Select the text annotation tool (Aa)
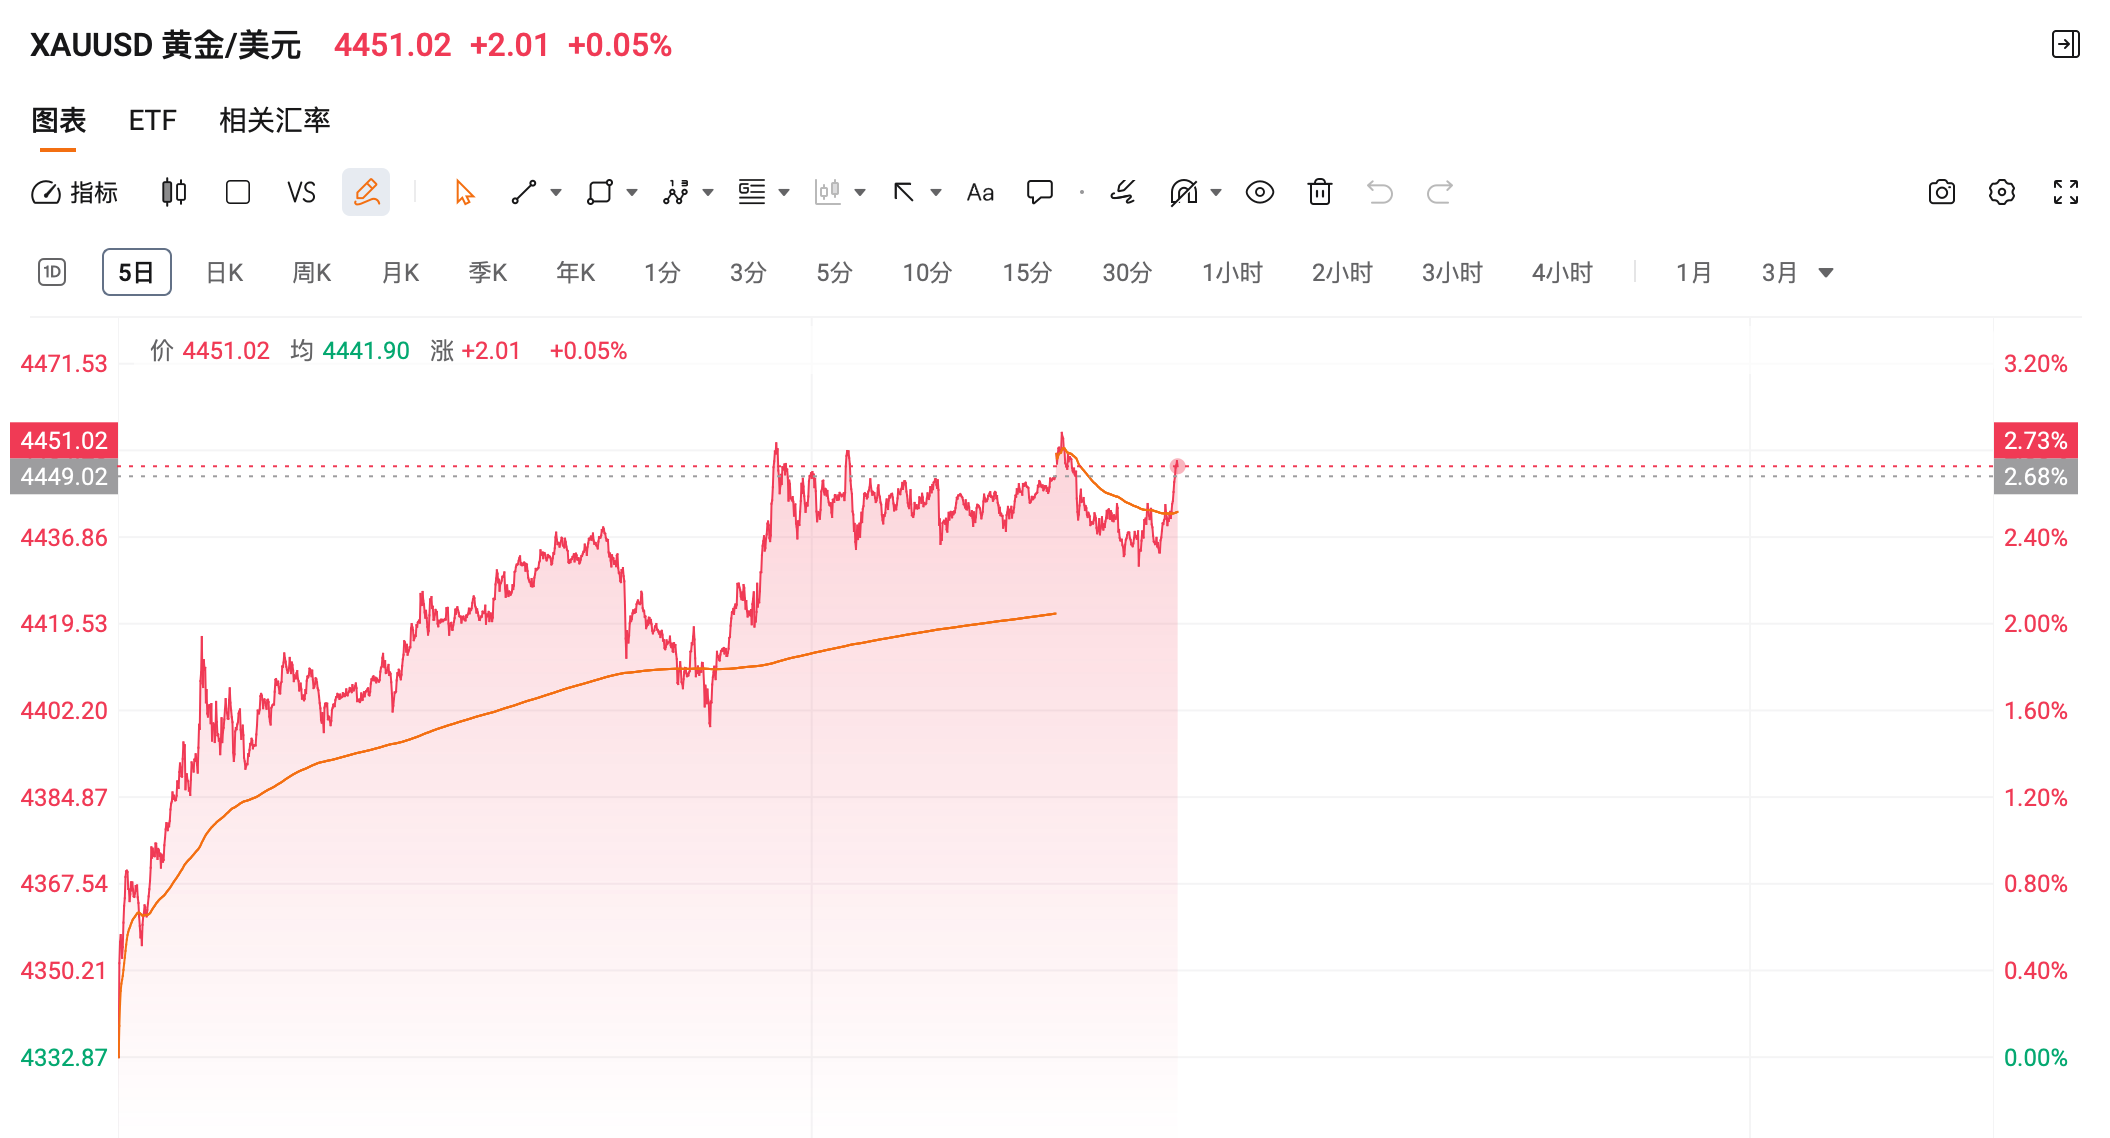Viewport: 2110px width, 1138px height. click(979, 192)
